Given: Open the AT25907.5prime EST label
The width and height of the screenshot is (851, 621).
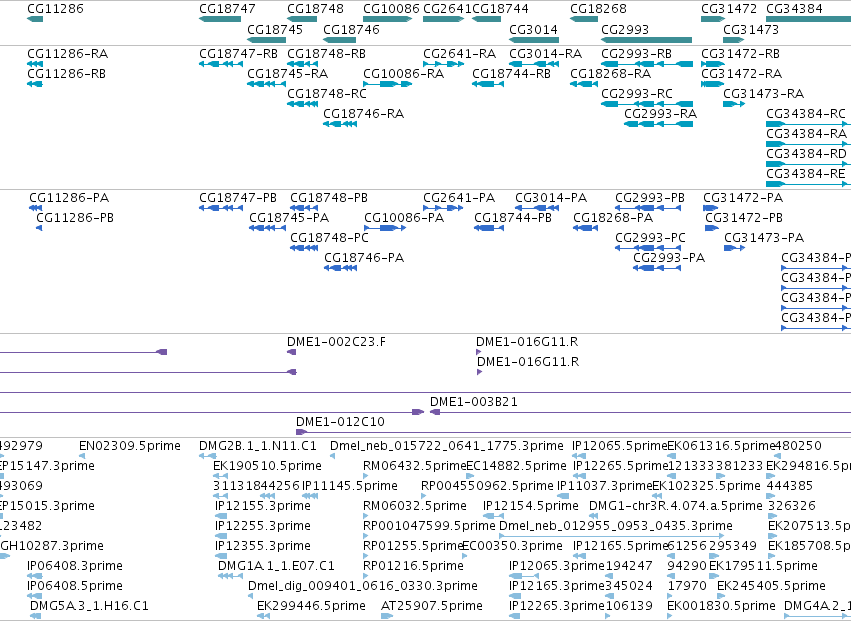Looking at the screenshot, I should [x=432, y=605].
